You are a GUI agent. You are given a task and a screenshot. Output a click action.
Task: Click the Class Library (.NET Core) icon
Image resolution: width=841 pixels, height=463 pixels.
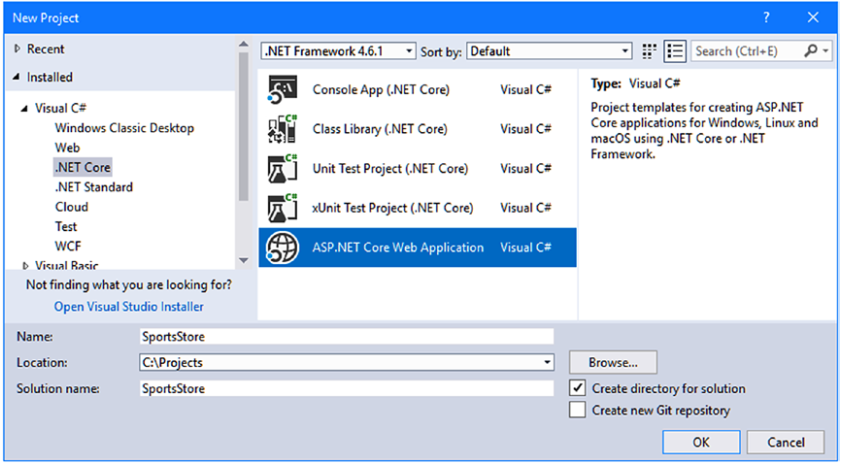point(280,129)
